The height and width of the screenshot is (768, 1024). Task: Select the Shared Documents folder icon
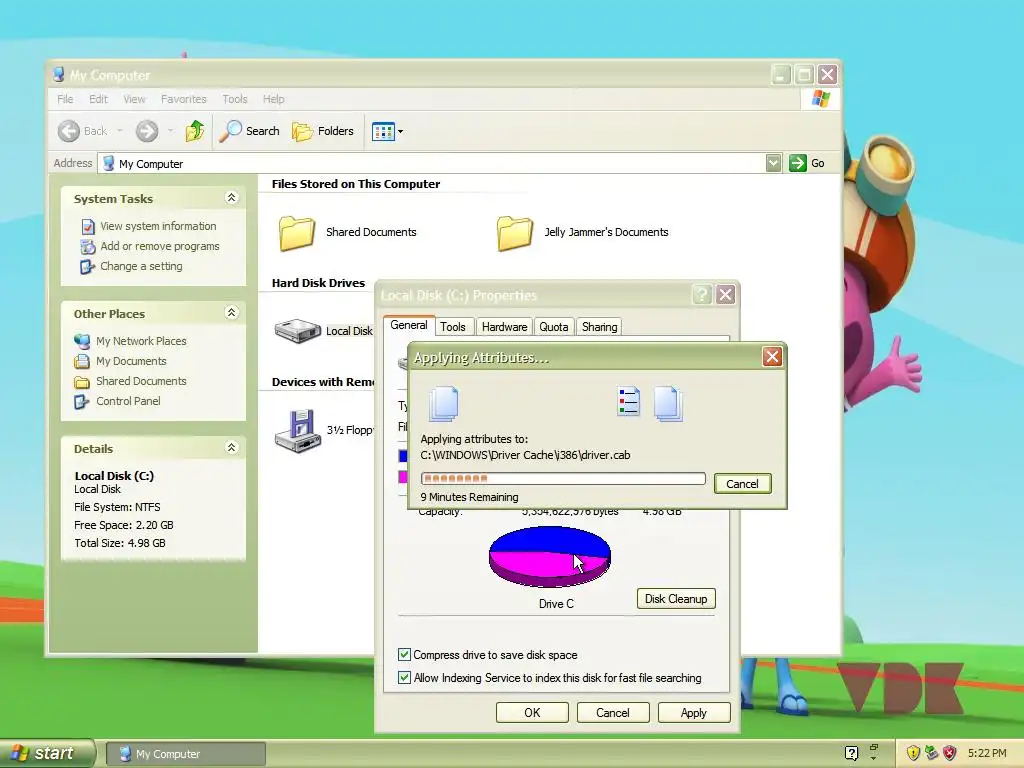(x=297, y=233)
